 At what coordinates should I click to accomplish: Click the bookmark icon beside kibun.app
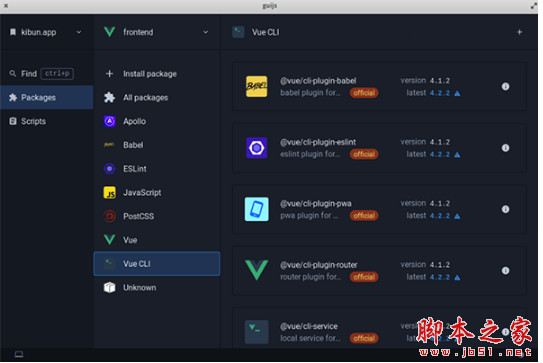[13, 32]
